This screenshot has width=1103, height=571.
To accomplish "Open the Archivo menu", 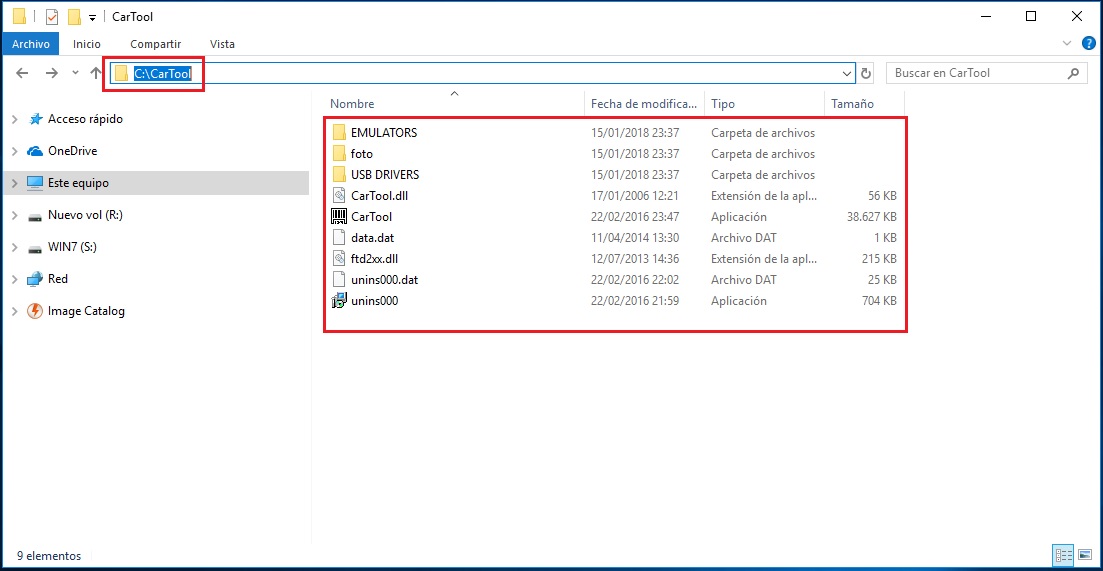I will (x=31, y=44).
